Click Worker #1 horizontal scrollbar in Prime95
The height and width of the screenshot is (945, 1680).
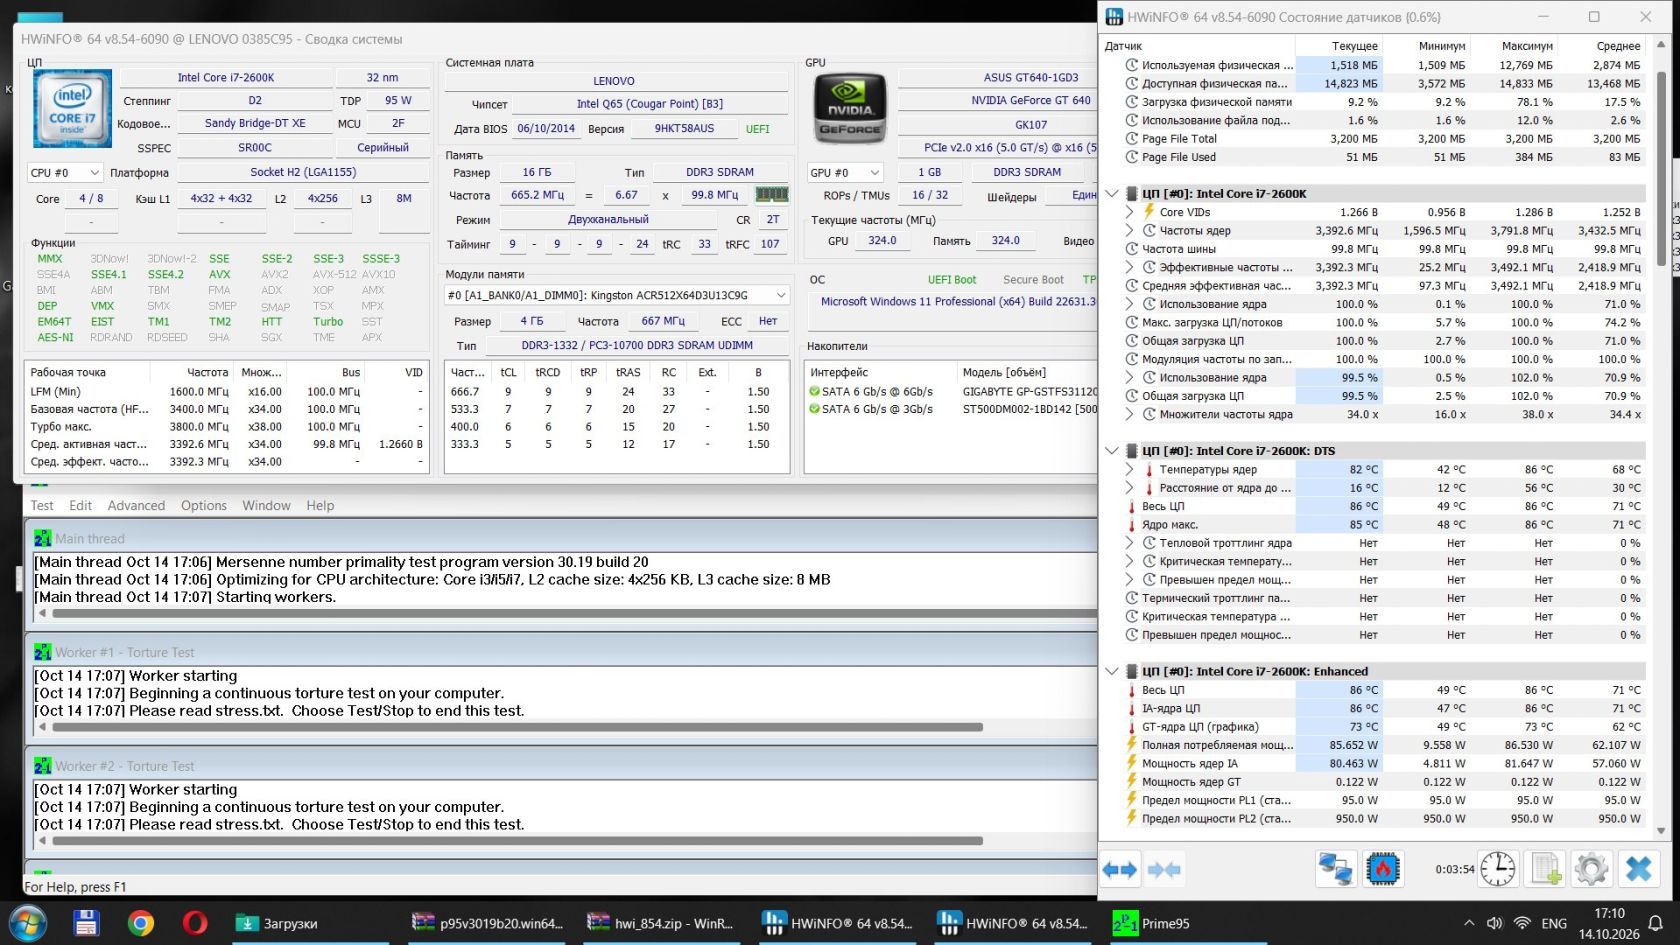(x=517, y=727)
